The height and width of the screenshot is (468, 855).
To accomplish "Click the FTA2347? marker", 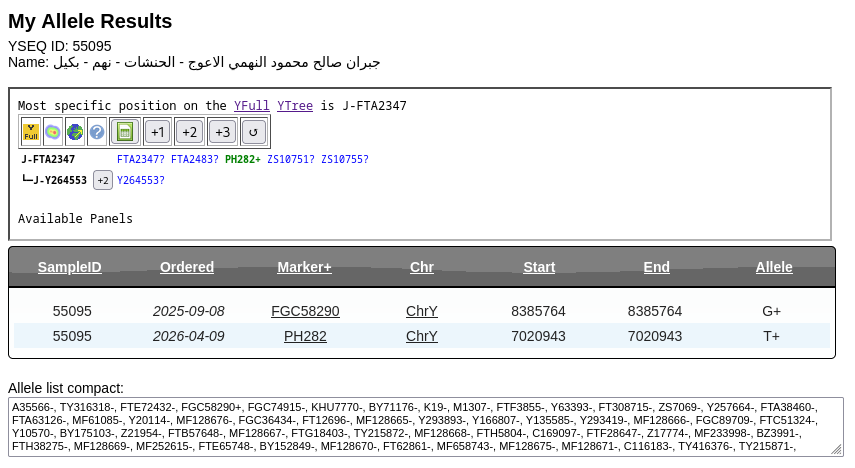I will pos(141,159).
